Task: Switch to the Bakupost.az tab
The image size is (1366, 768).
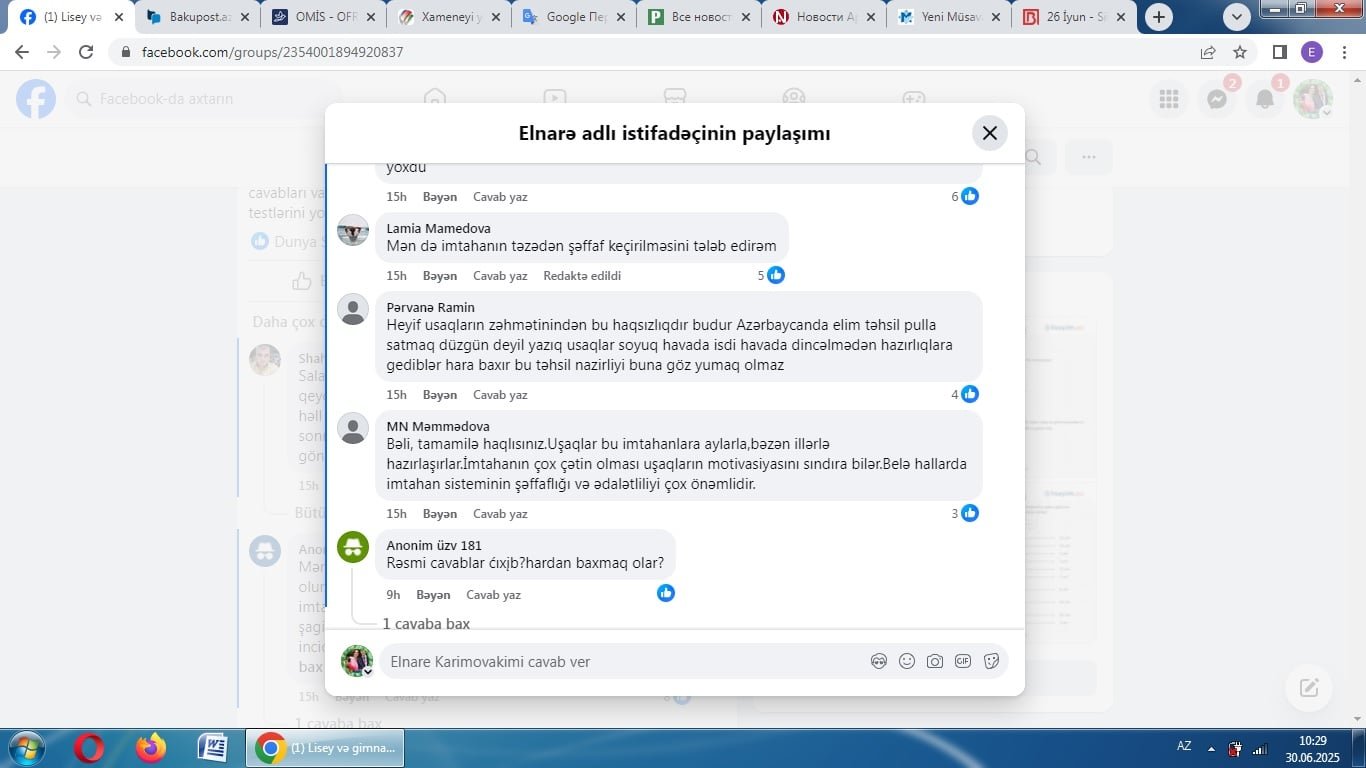Action: (x=196, y=17)
